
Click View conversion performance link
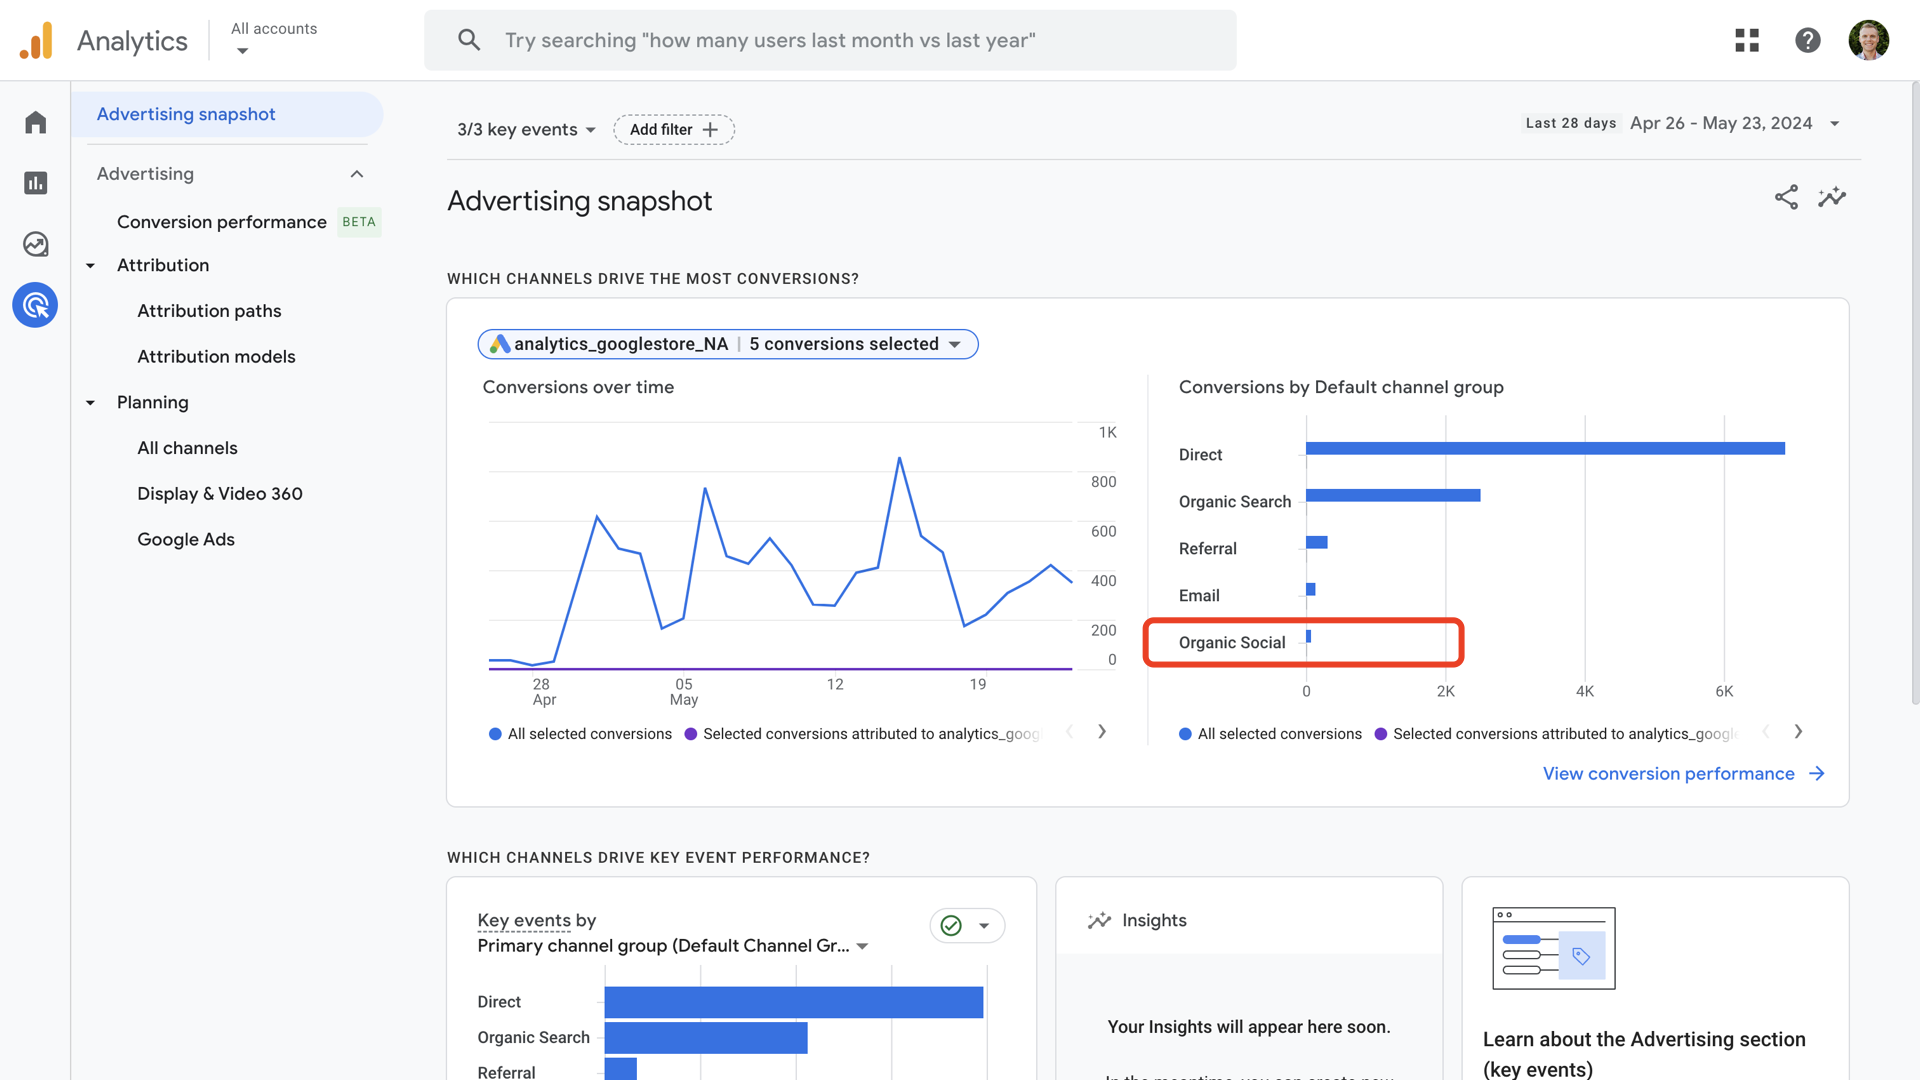1668,773
